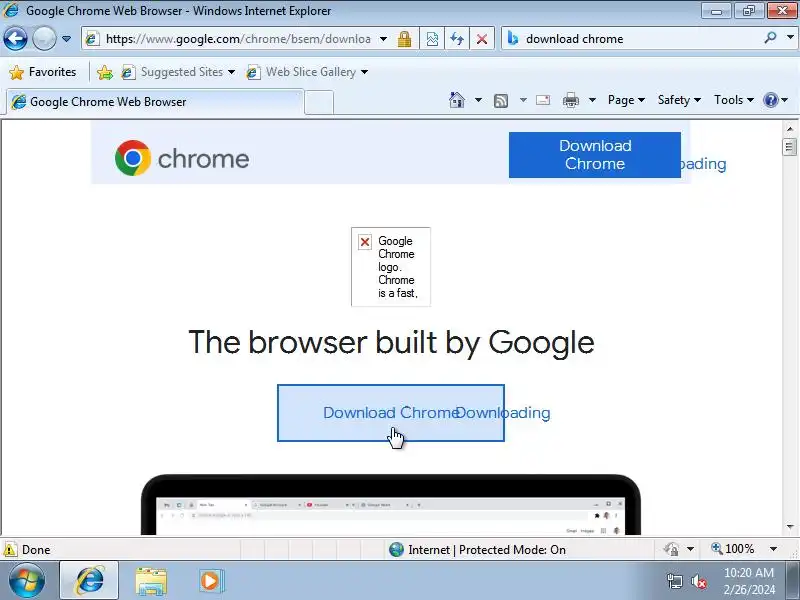Click the laptop browser preview image
Viewport: 800px width, 600px height.
[x=391, y=505]
